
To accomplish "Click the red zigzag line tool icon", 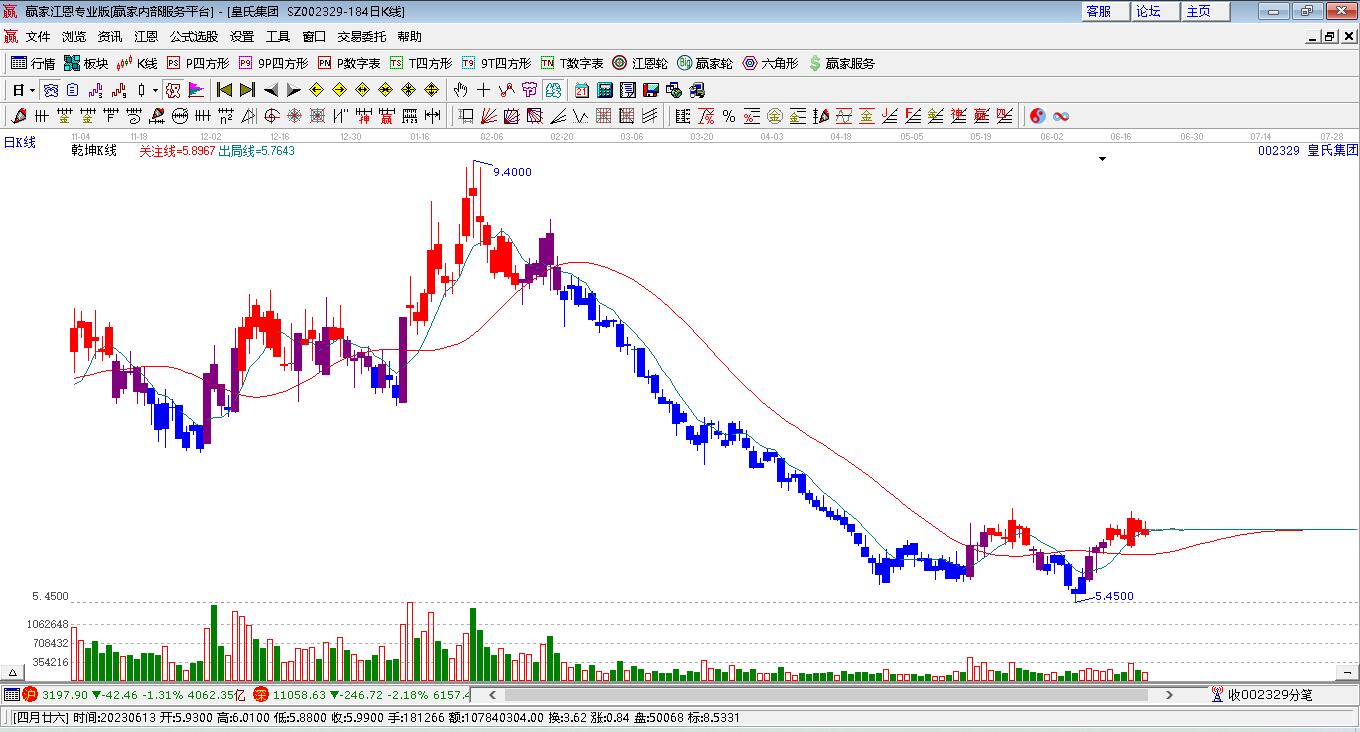I will tap(507, 90).
